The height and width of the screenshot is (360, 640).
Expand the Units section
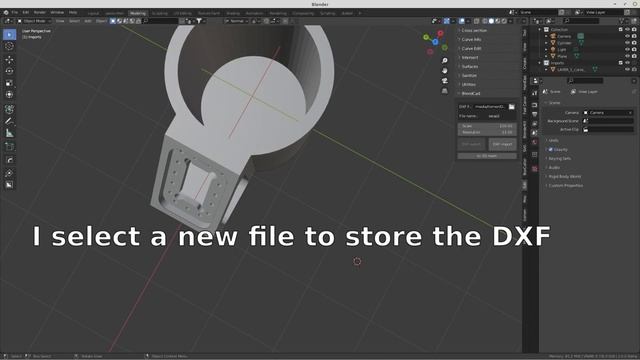553,140
